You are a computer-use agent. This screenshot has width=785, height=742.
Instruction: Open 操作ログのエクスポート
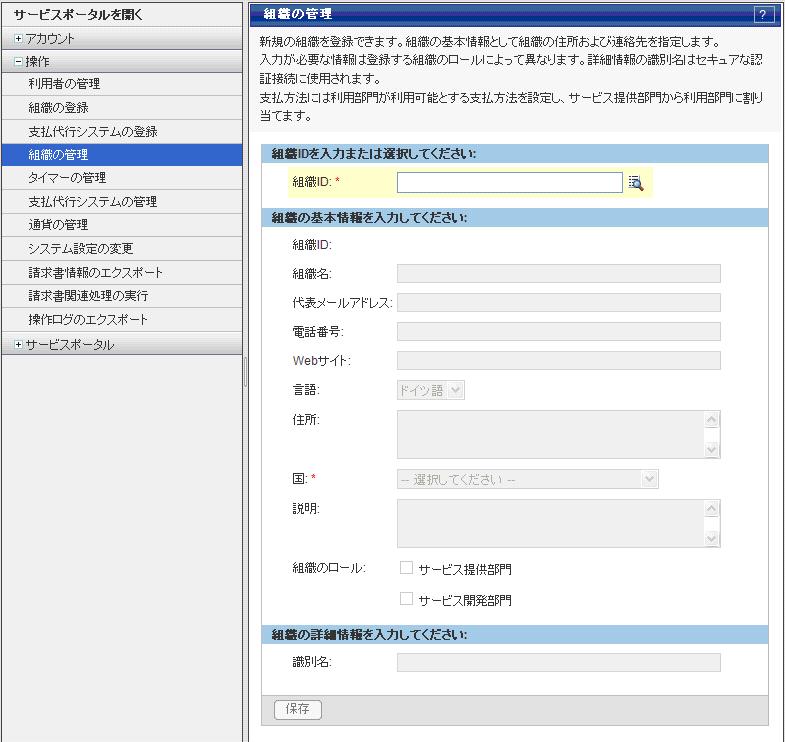tap(88, 320)
